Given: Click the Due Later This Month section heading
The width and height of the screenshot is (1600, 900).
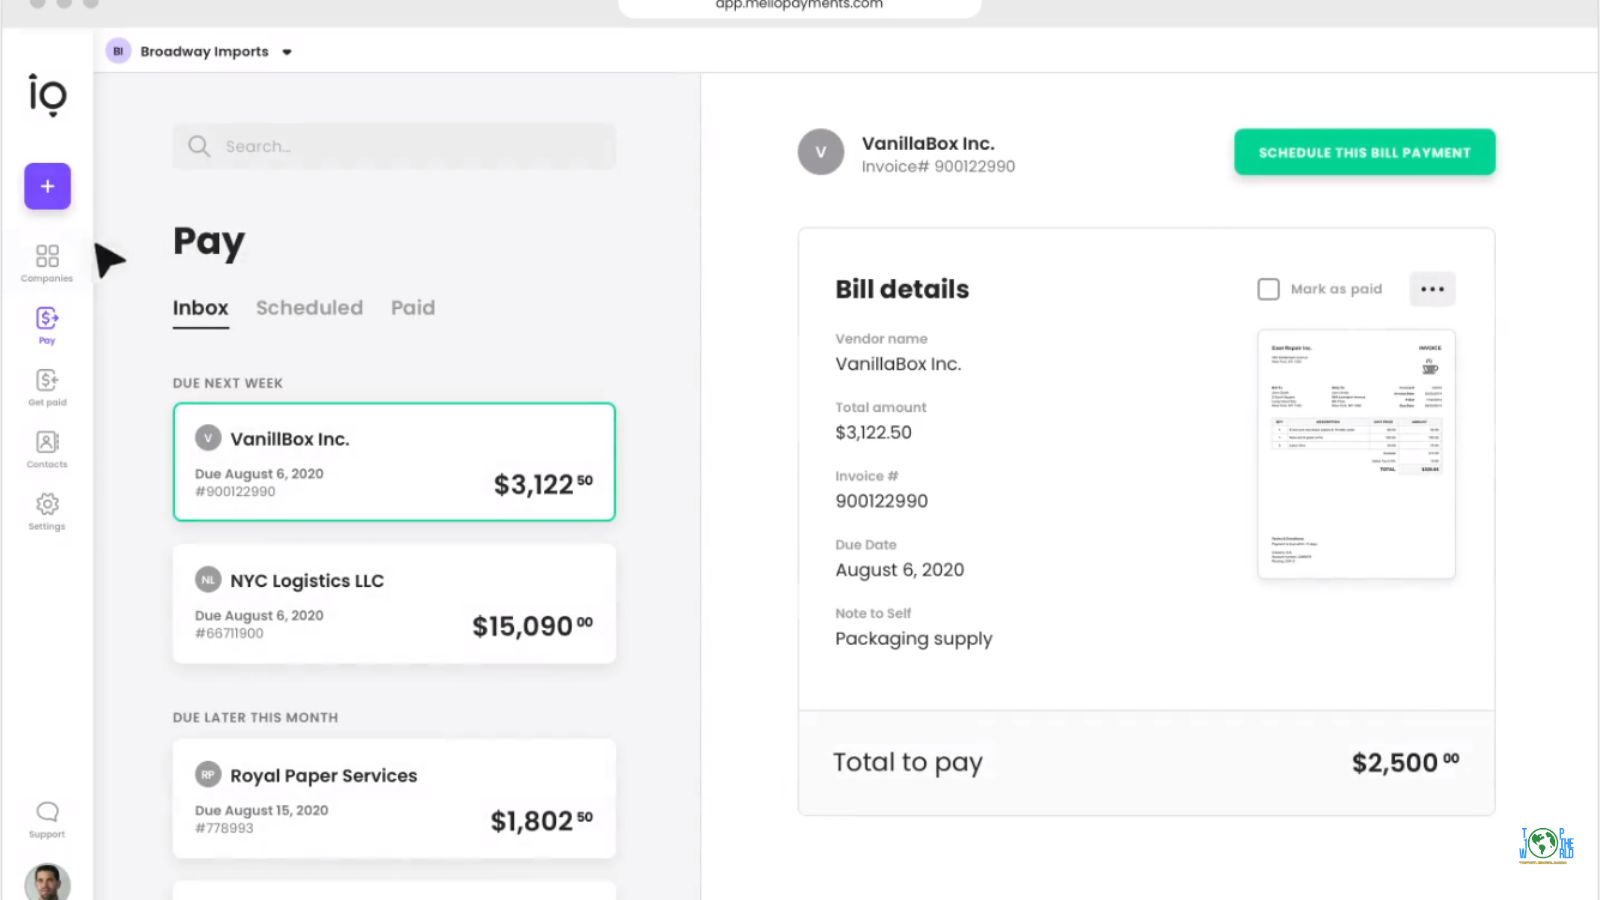Looking at the screenshot, I should coord(255,718).
